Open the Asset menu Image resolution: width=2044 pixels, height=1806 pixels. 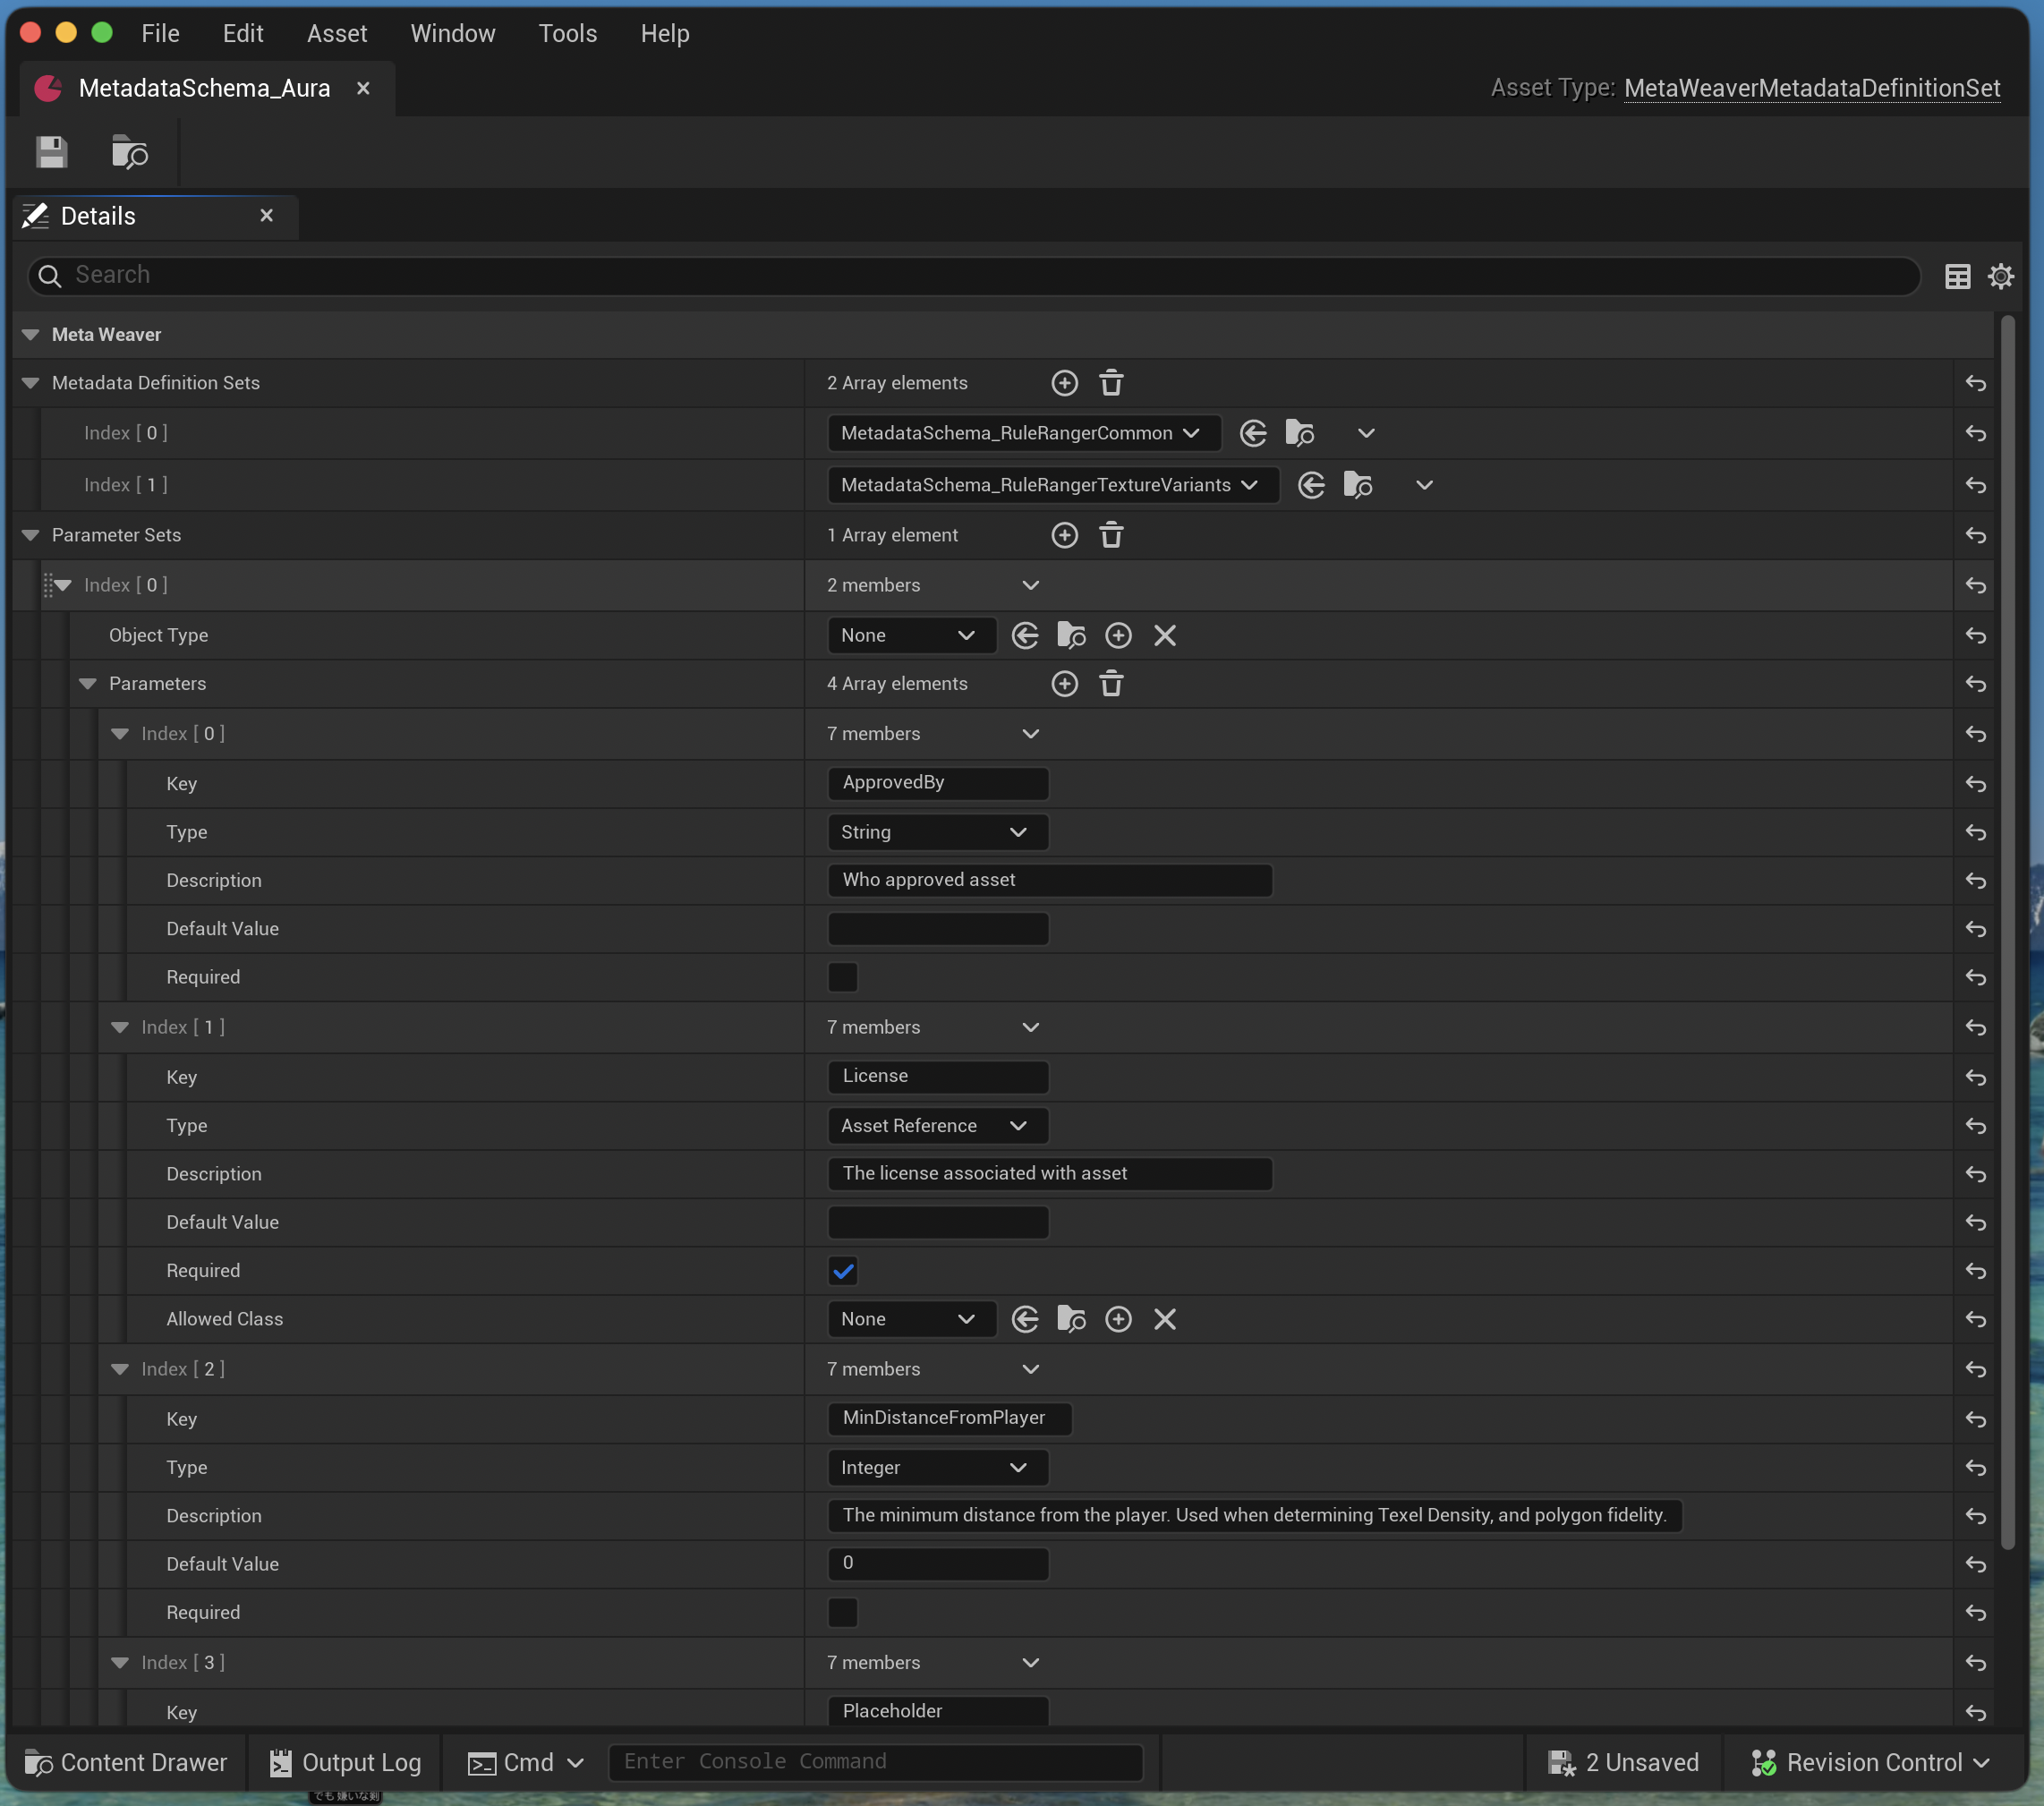pyautogui.click(x=336, y=33)
